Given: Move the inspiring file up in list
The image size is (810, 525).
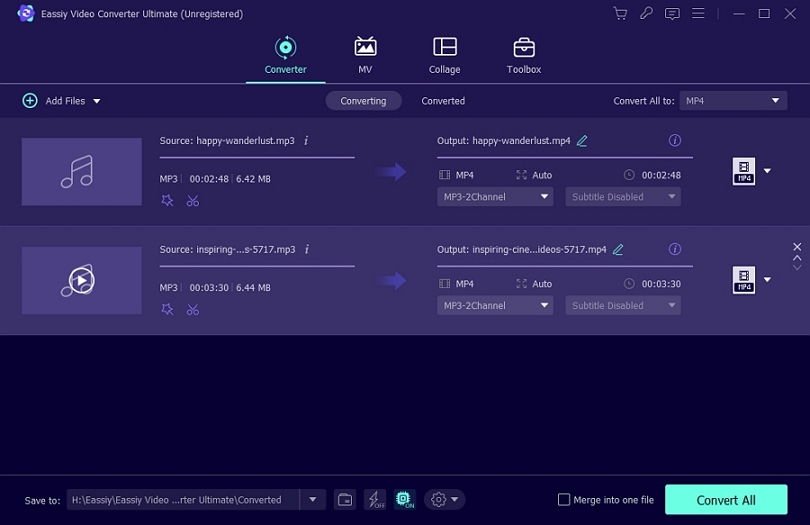Looking at the screenshot, I should (797, 257).
